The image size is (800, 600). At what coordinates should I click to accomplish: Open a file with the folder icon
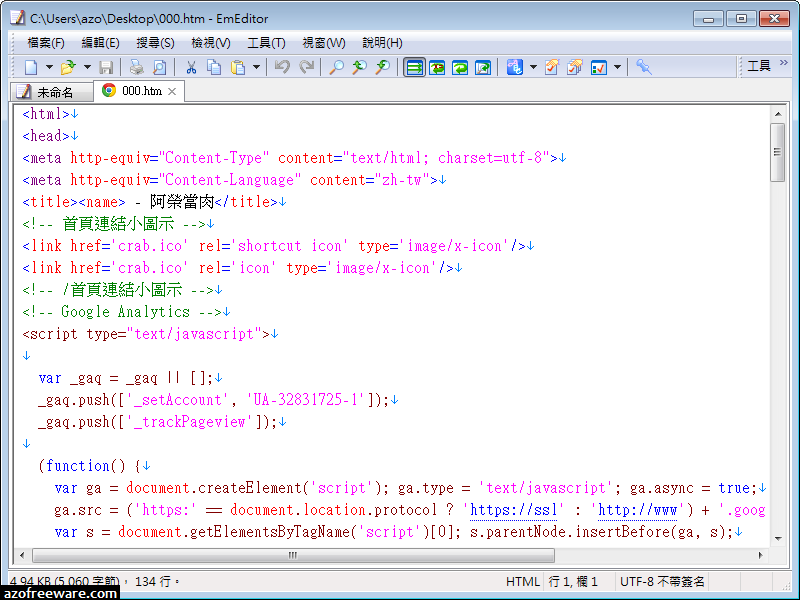68,67
